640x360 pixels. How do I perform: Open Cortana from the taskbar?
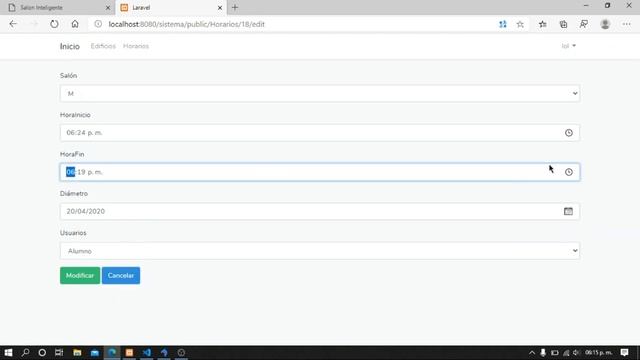(42, 352)
